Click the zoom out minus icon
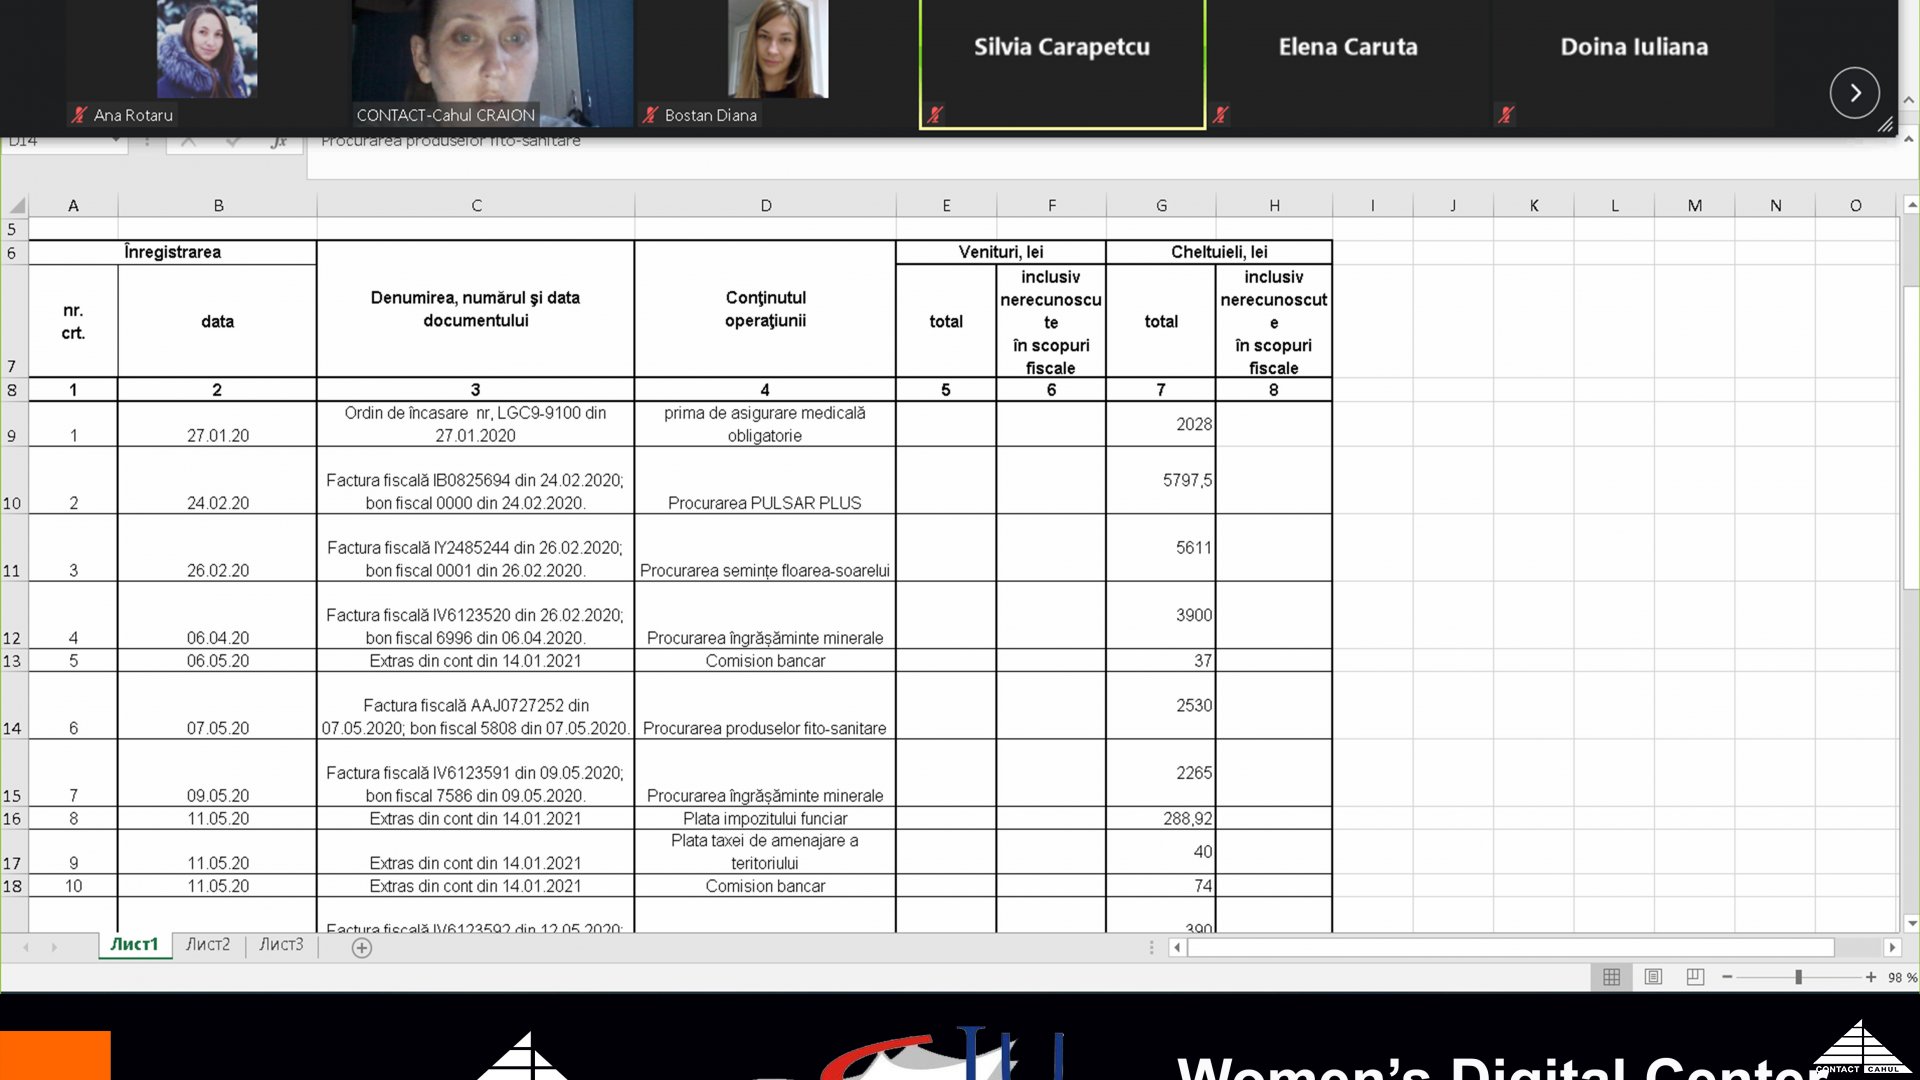This screenshot has height=1080, width=1920. coord(1727,977)
